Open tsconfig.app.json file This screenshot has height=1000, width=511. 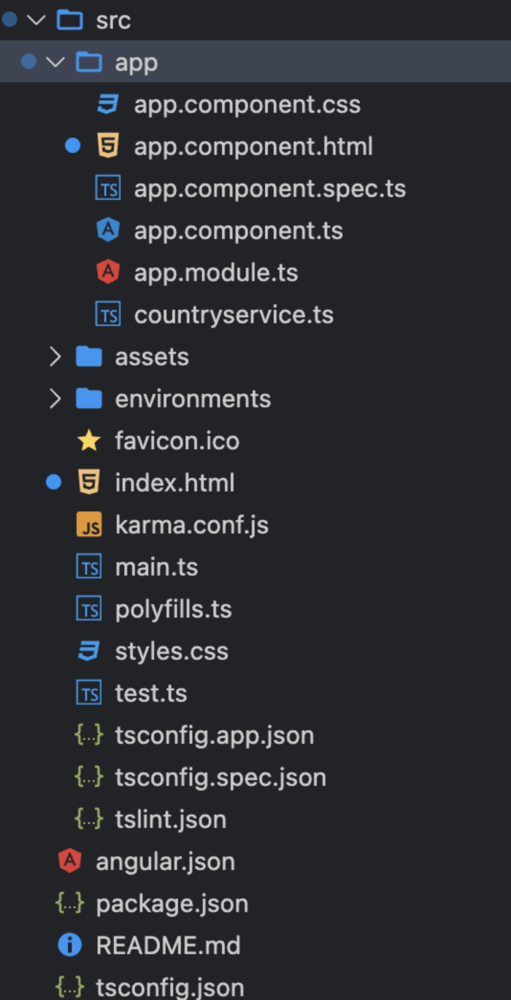214,736
